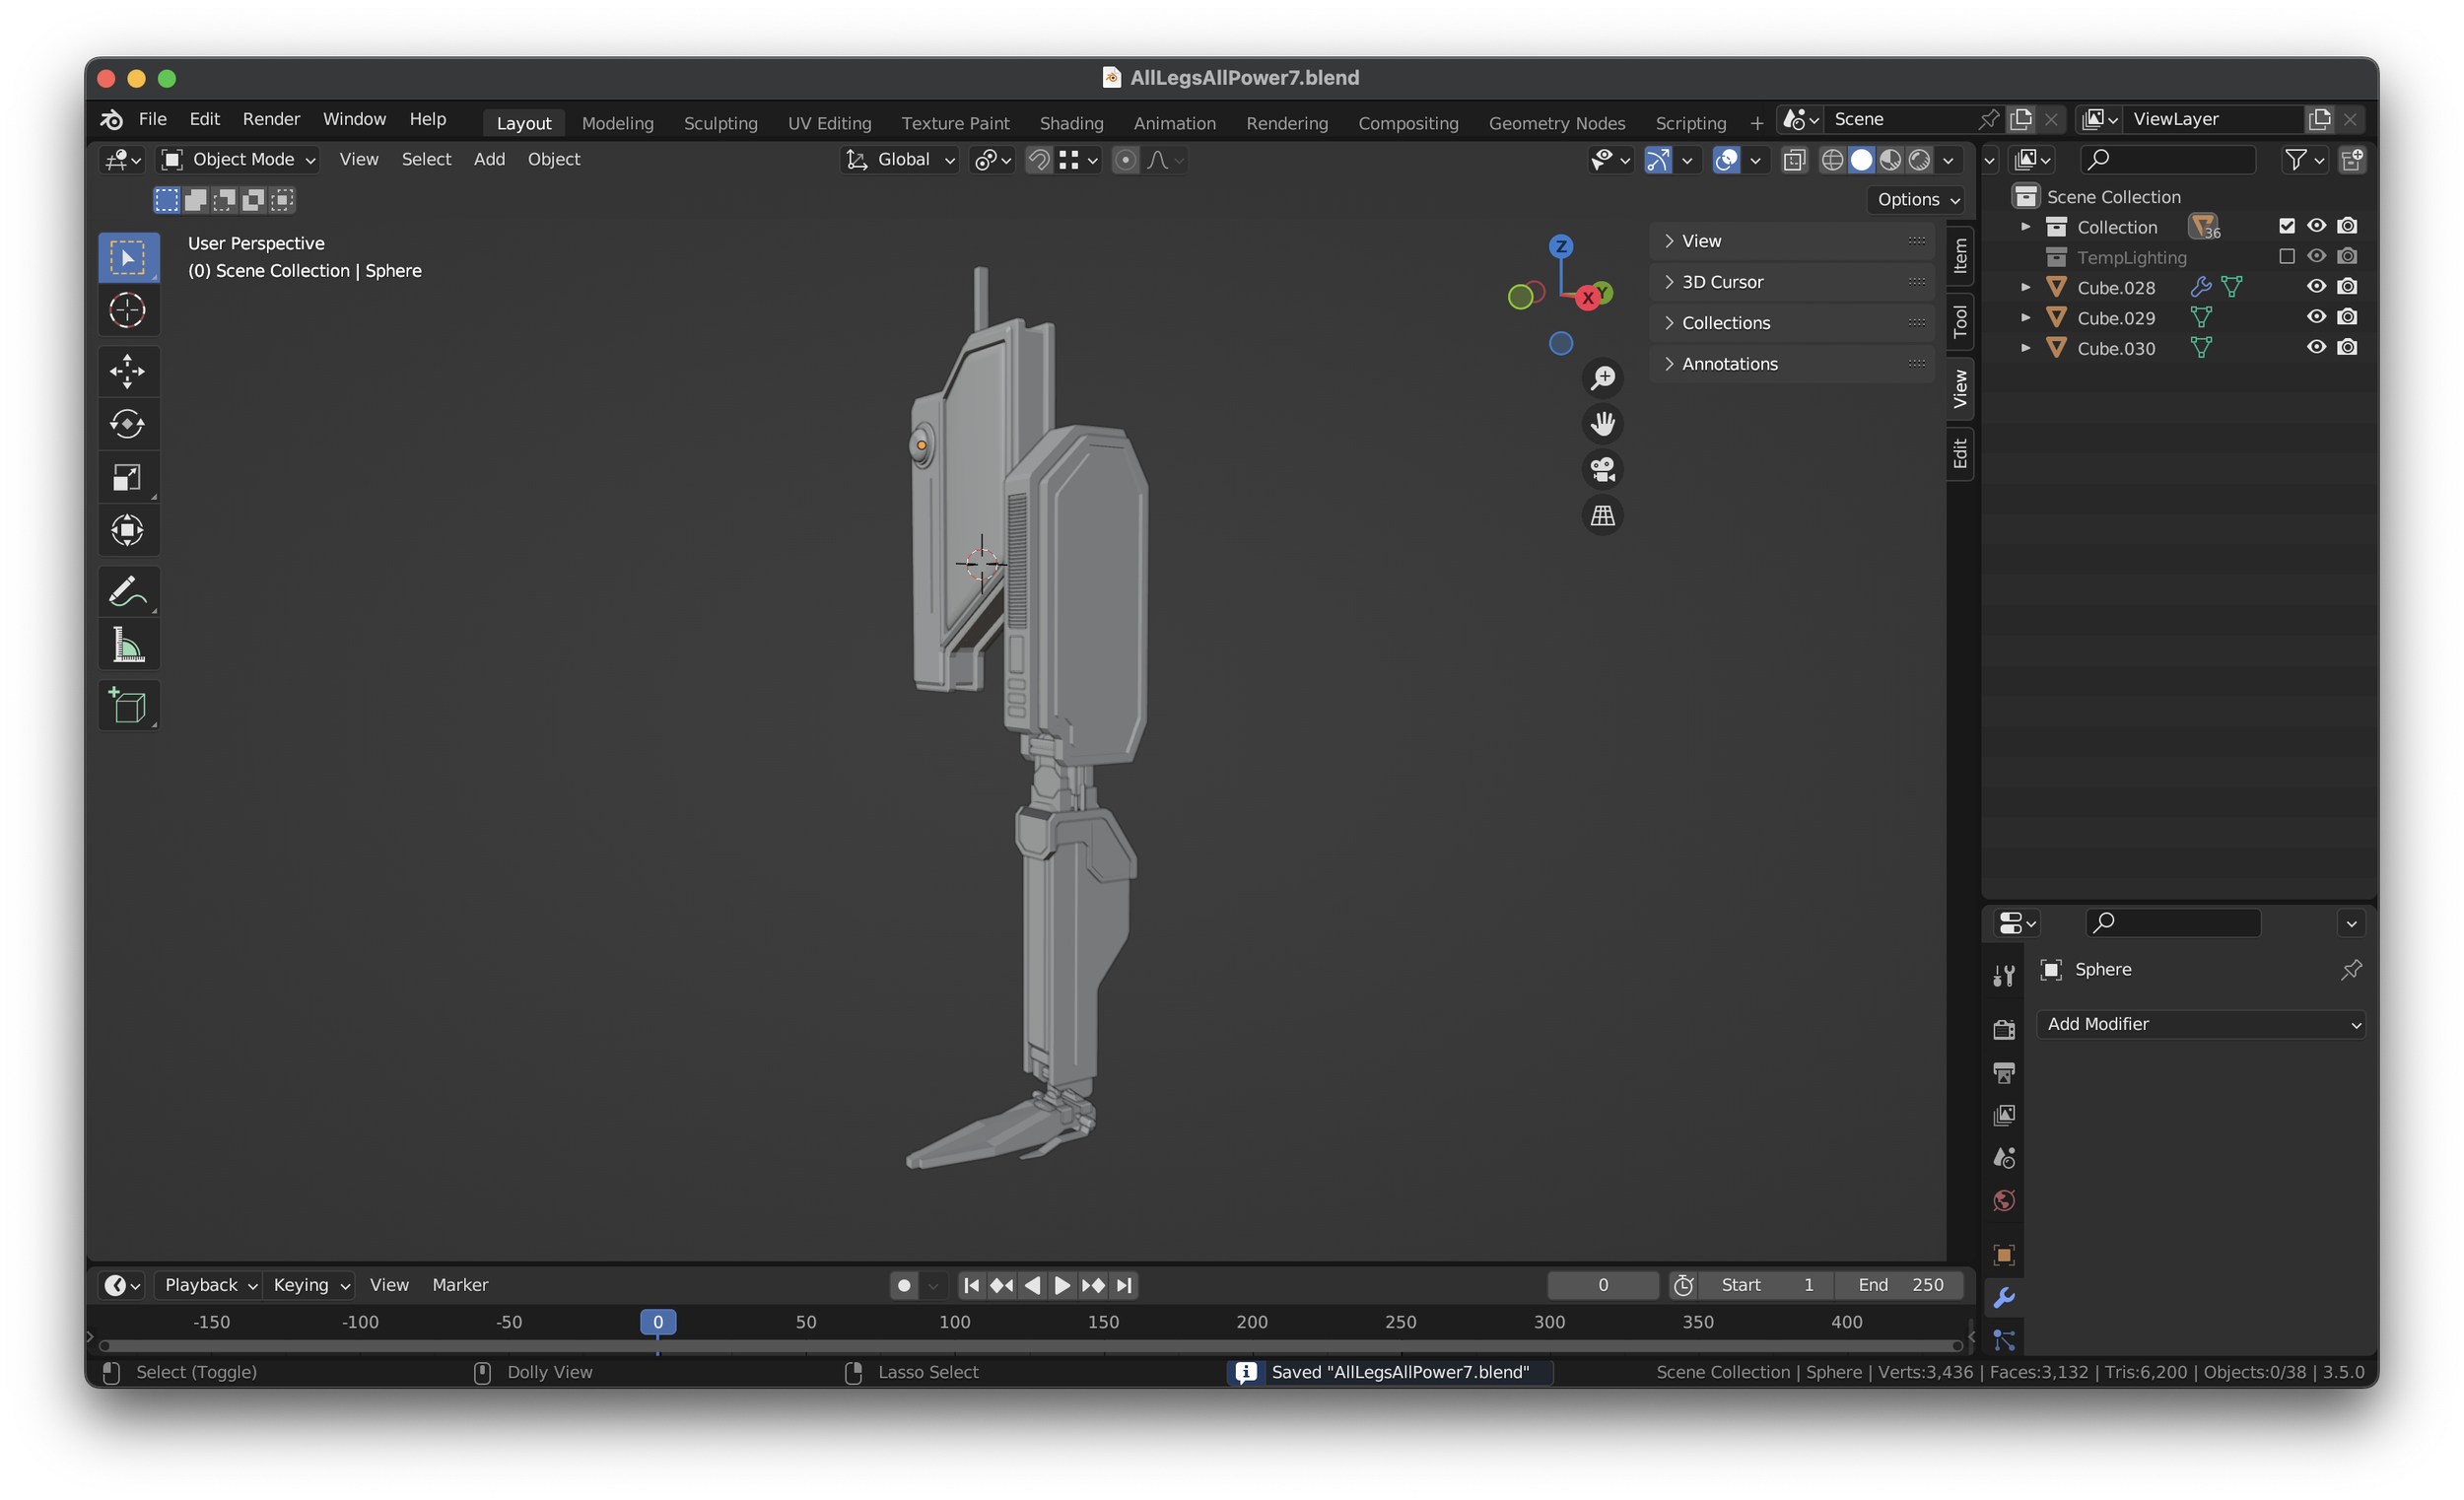Viewport: 2464px width, 1500px height.
Task: Switch to the Shading workspace tab
Action: pos(1071,123)
